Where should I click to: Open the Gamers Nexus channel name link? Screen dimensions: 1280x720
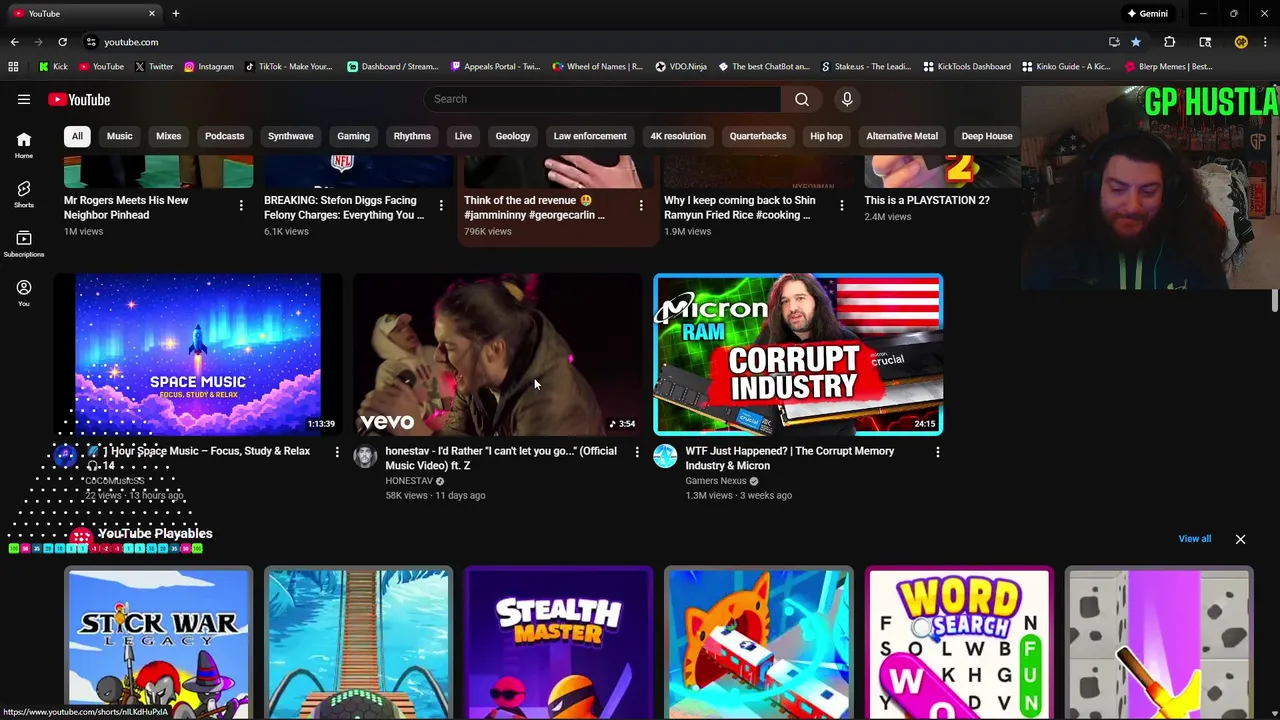tap(716, 481)
